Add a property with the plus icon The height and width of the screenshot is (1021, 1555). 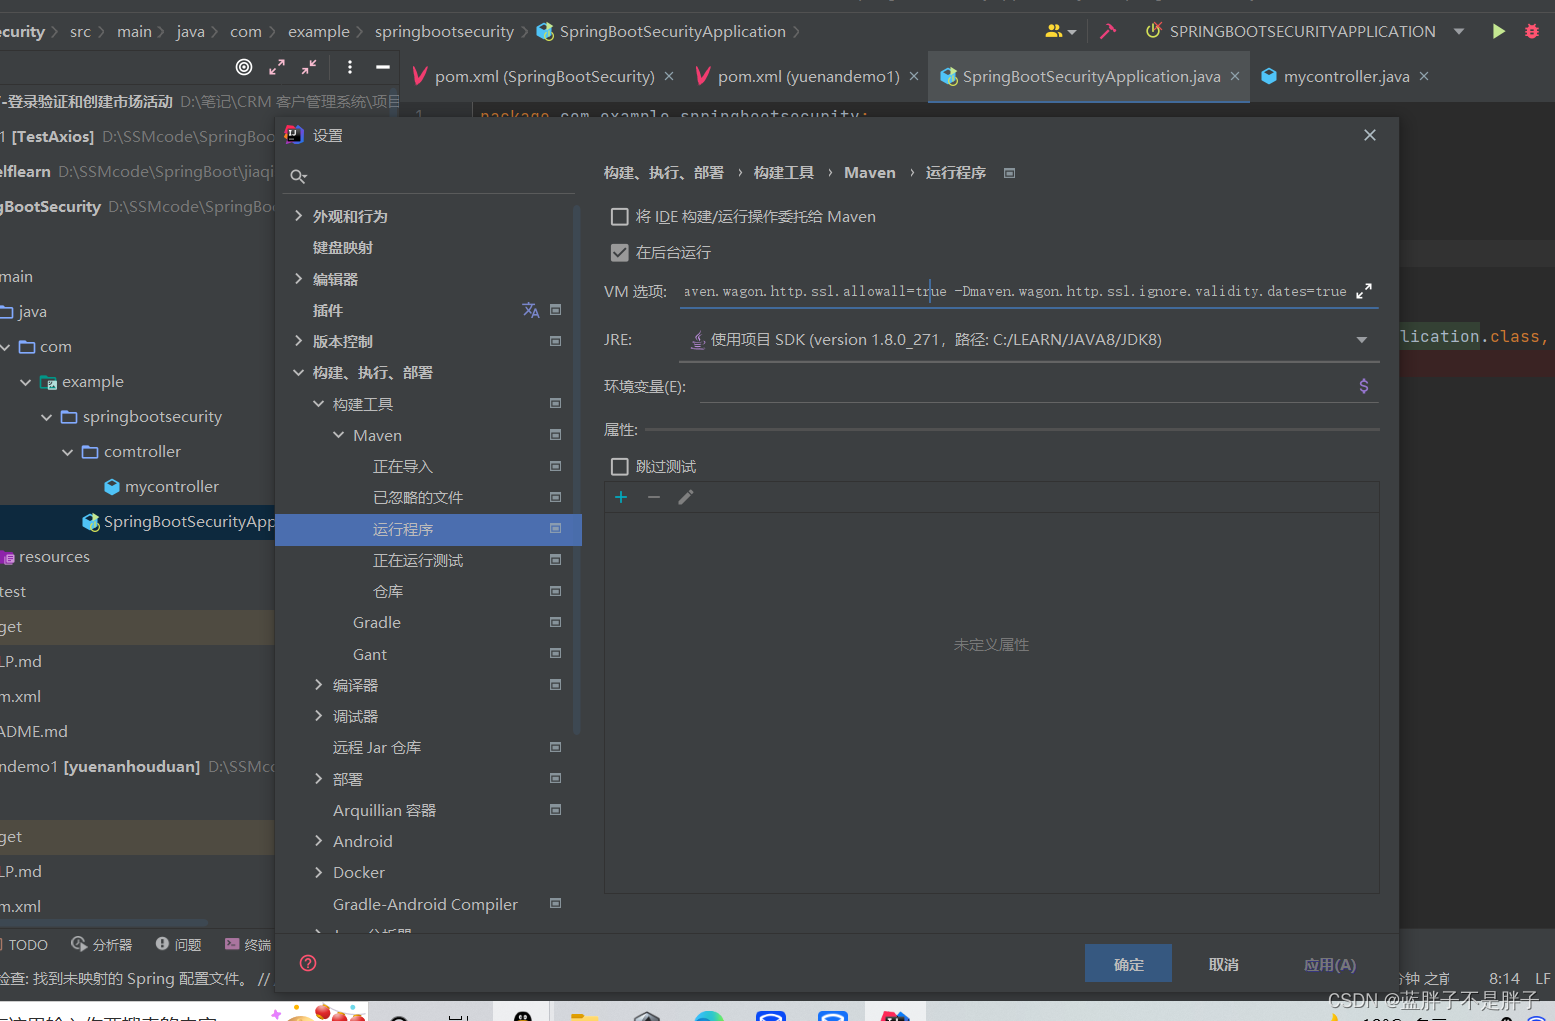click(621, 497)
